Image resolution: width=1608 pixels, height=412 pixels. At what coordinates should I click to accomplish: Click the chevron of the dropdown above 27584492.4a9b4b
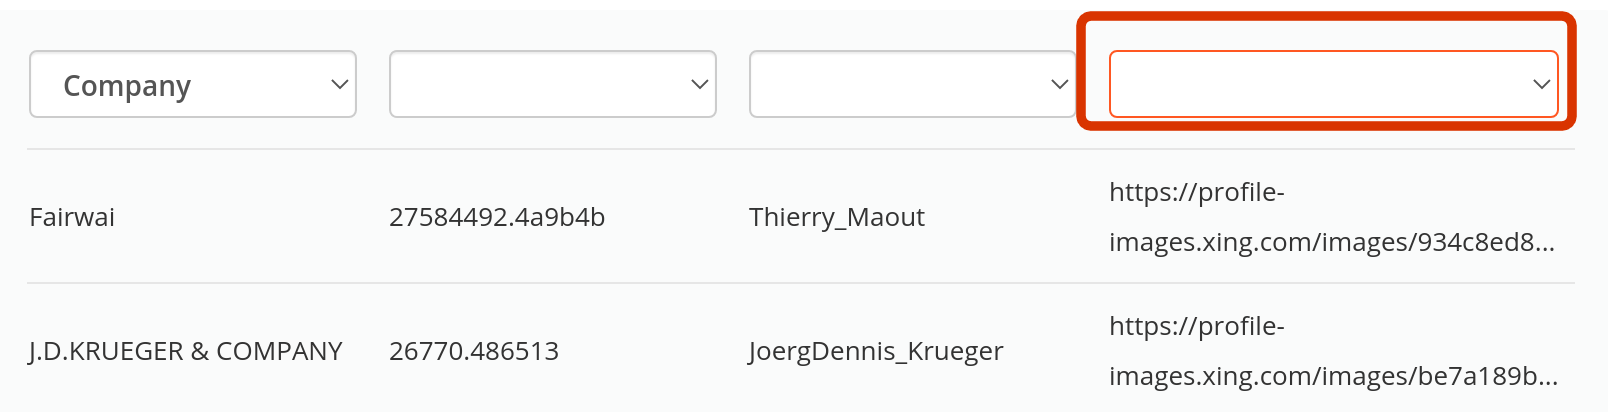pos(700,85)
